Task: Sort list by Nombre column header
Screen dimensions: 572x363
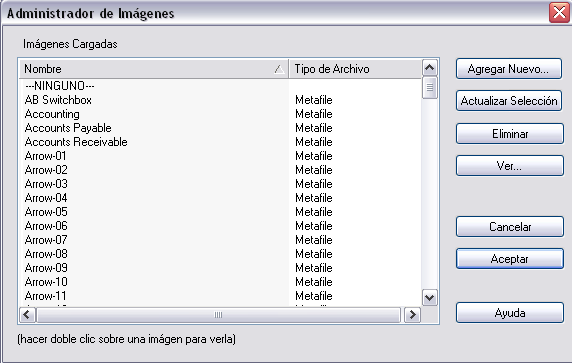Action: pyautogui.click(x=154, y=69)
